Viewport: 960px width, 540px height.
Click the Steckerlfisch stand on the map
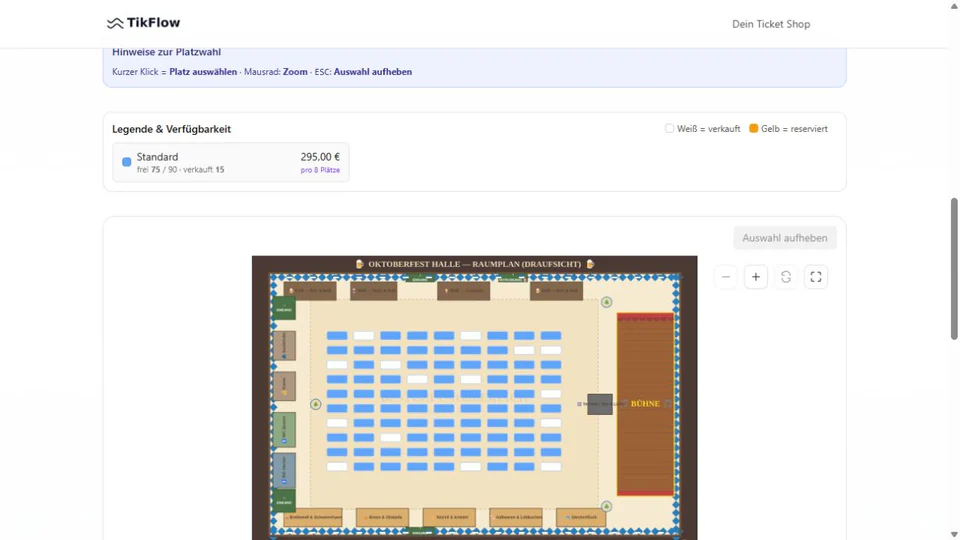pos(581,517)
